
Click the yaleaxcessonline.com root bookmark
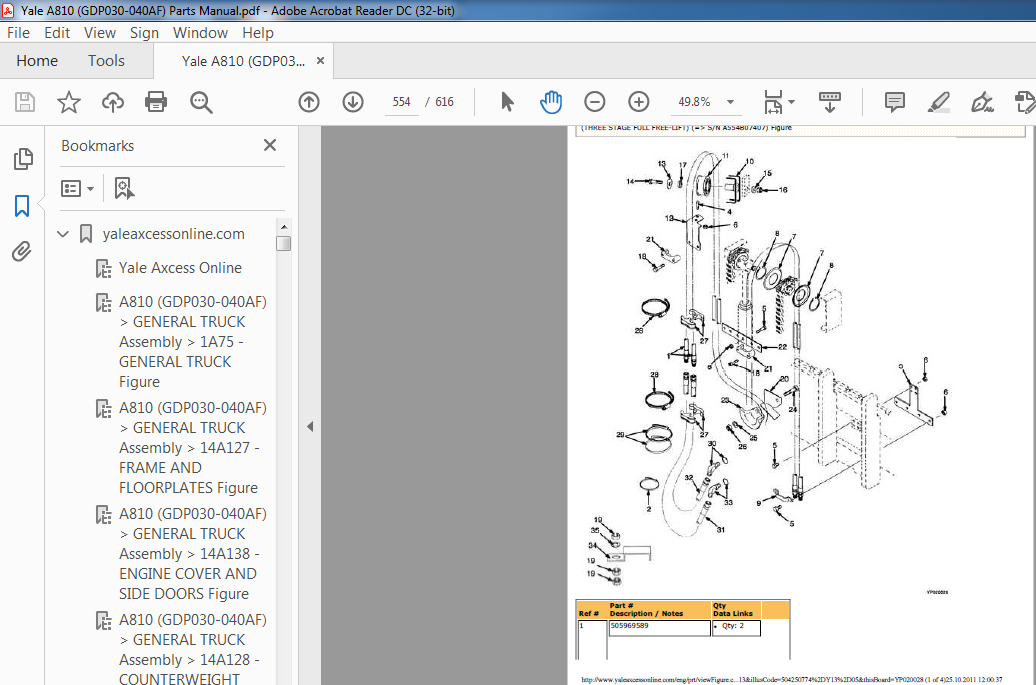(x=174, y=234)
